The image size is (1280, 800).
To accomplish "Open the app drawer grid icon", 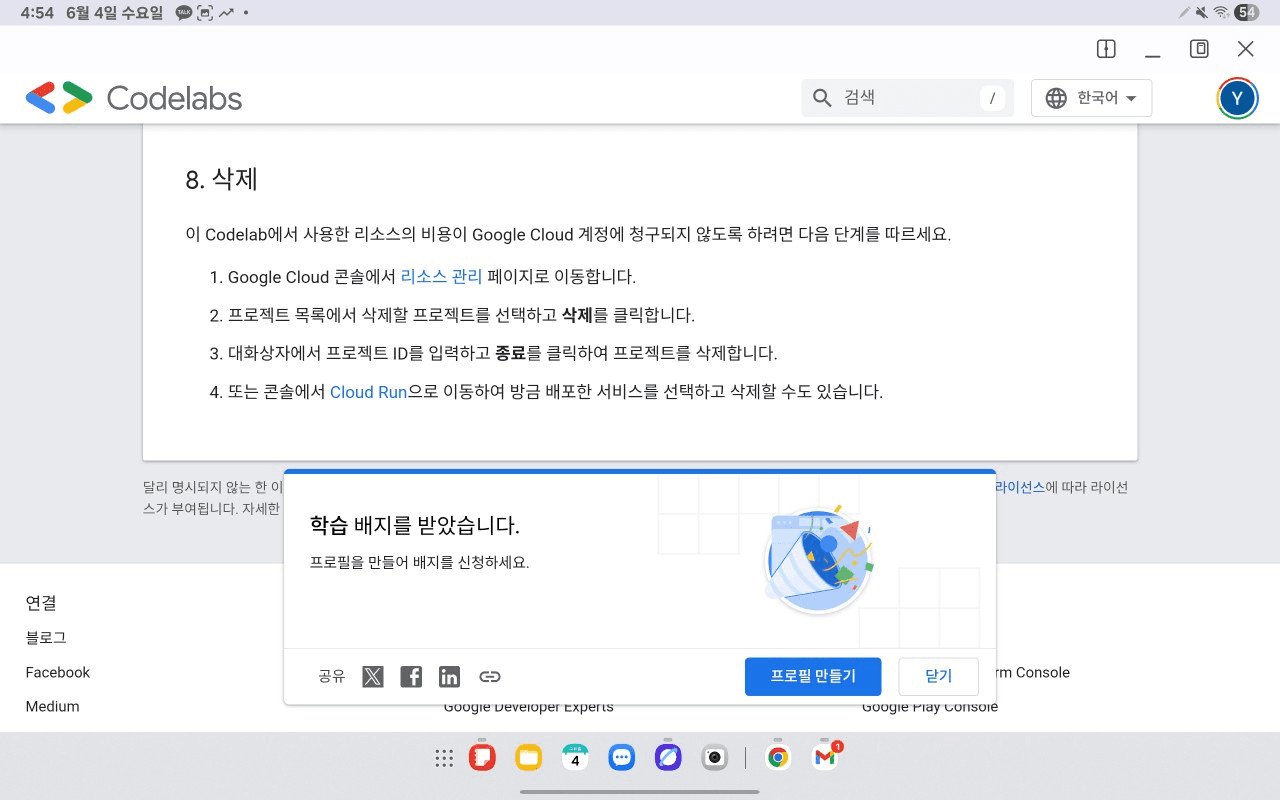I will tap(444, 758).
